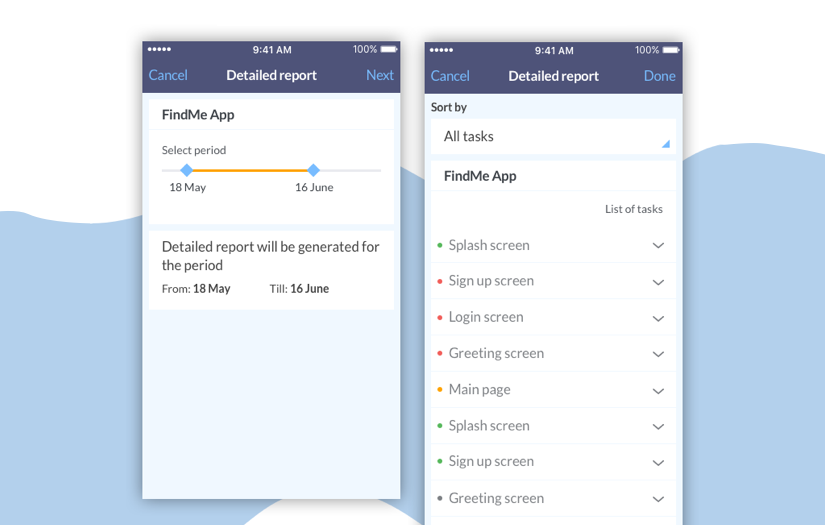
Task: Click battery icon in left phone status bar
Action: [389, 49]
